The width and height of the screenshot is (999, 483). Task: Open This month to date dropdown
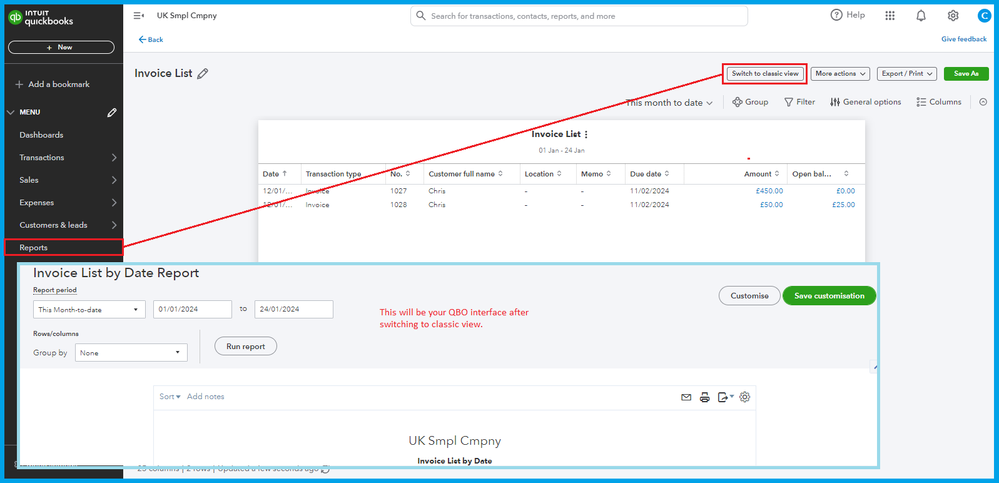(669, 103)
